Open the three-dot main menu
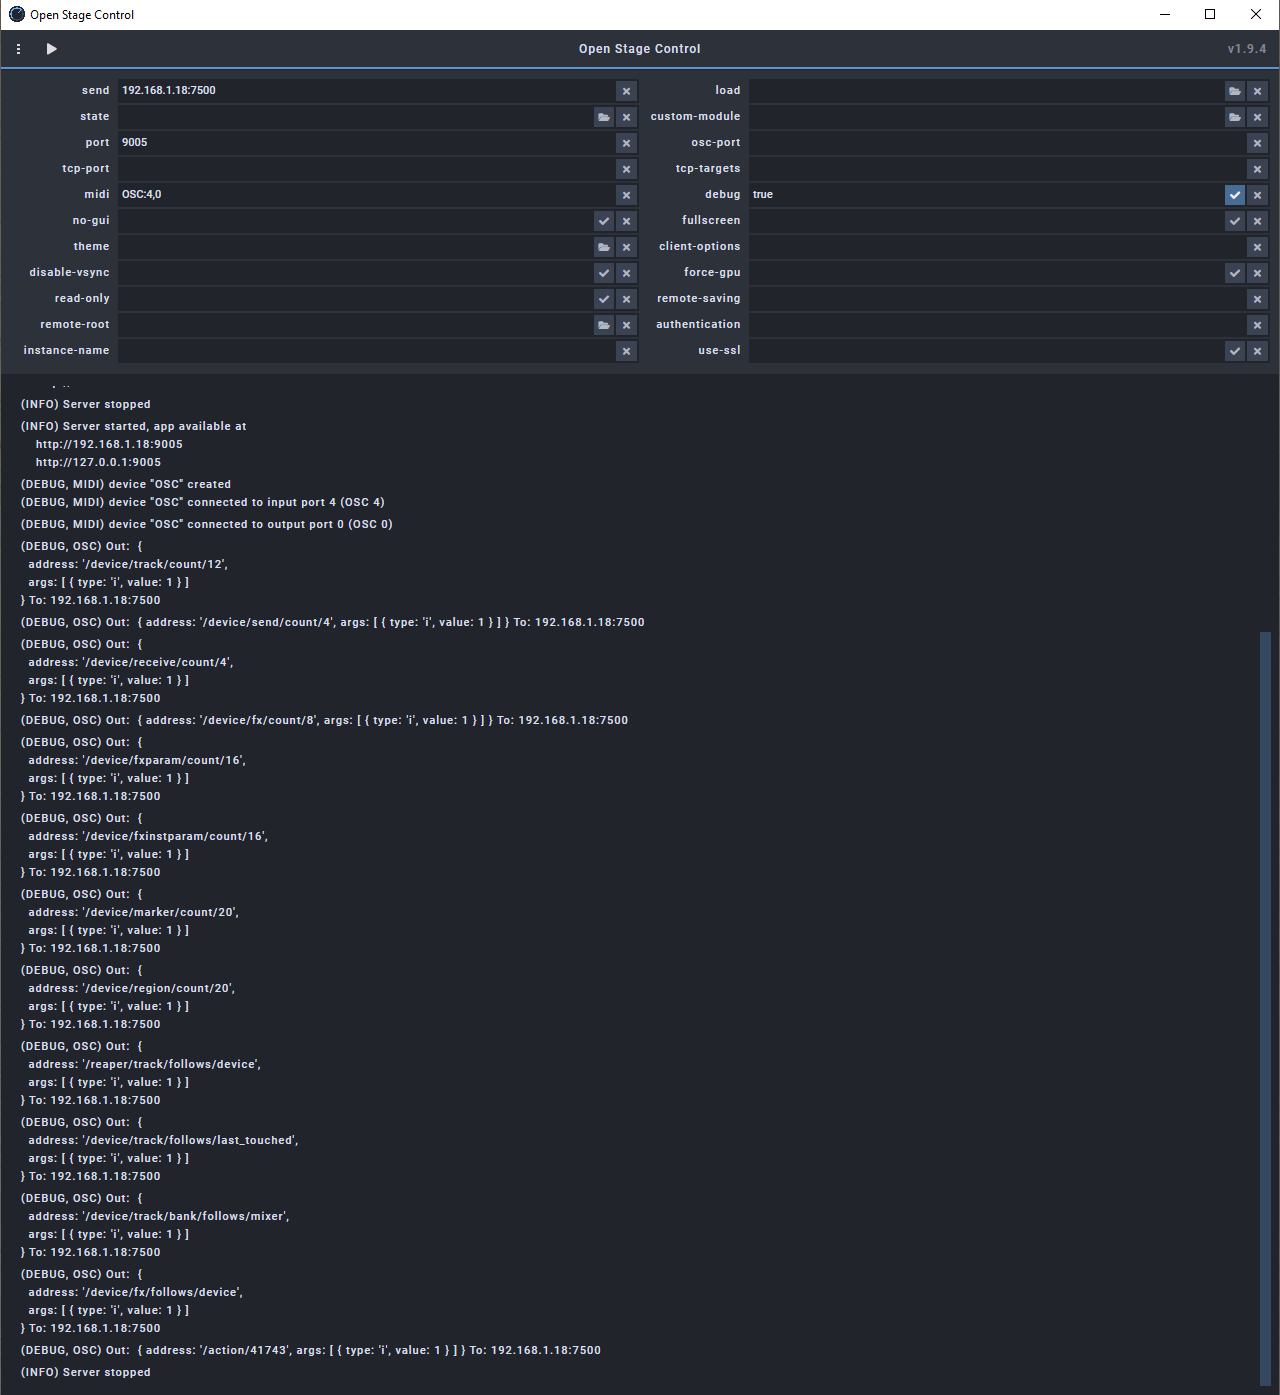The height and width of the screenshot is (1395, 1280). 18,49
